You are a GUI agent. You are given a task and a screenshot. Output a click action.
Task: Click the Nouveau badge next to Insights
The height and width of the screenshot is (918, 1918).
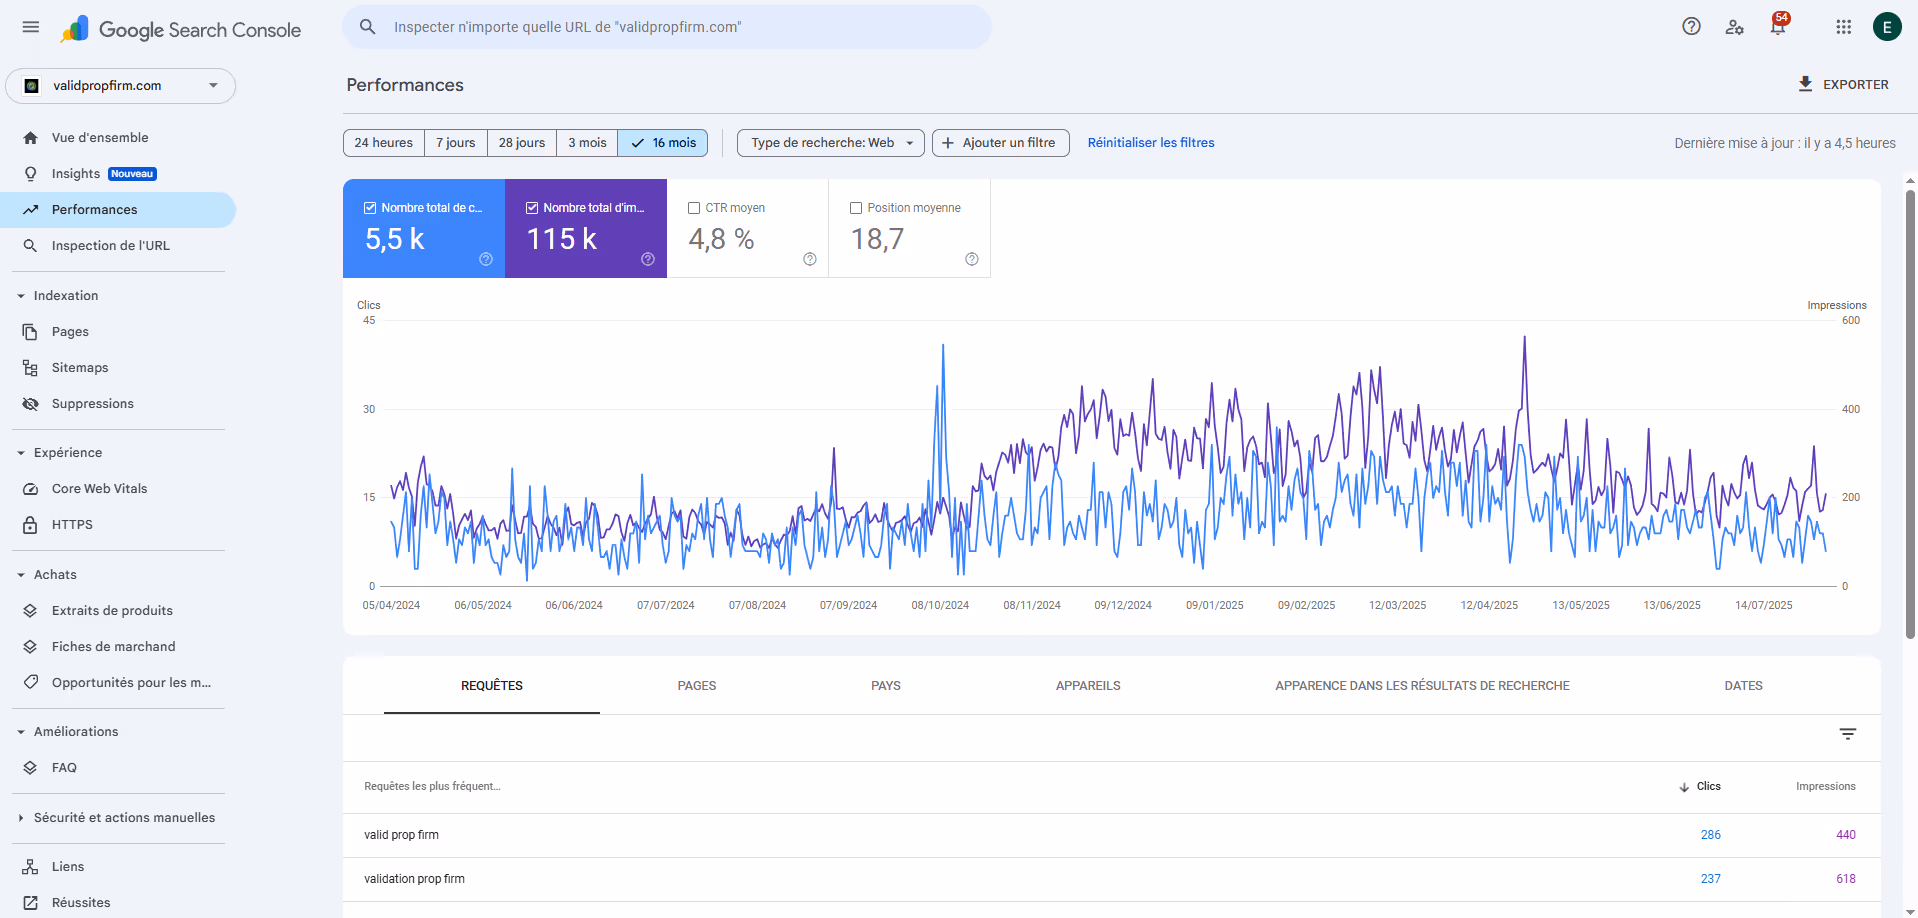click(x=132, y=174)
